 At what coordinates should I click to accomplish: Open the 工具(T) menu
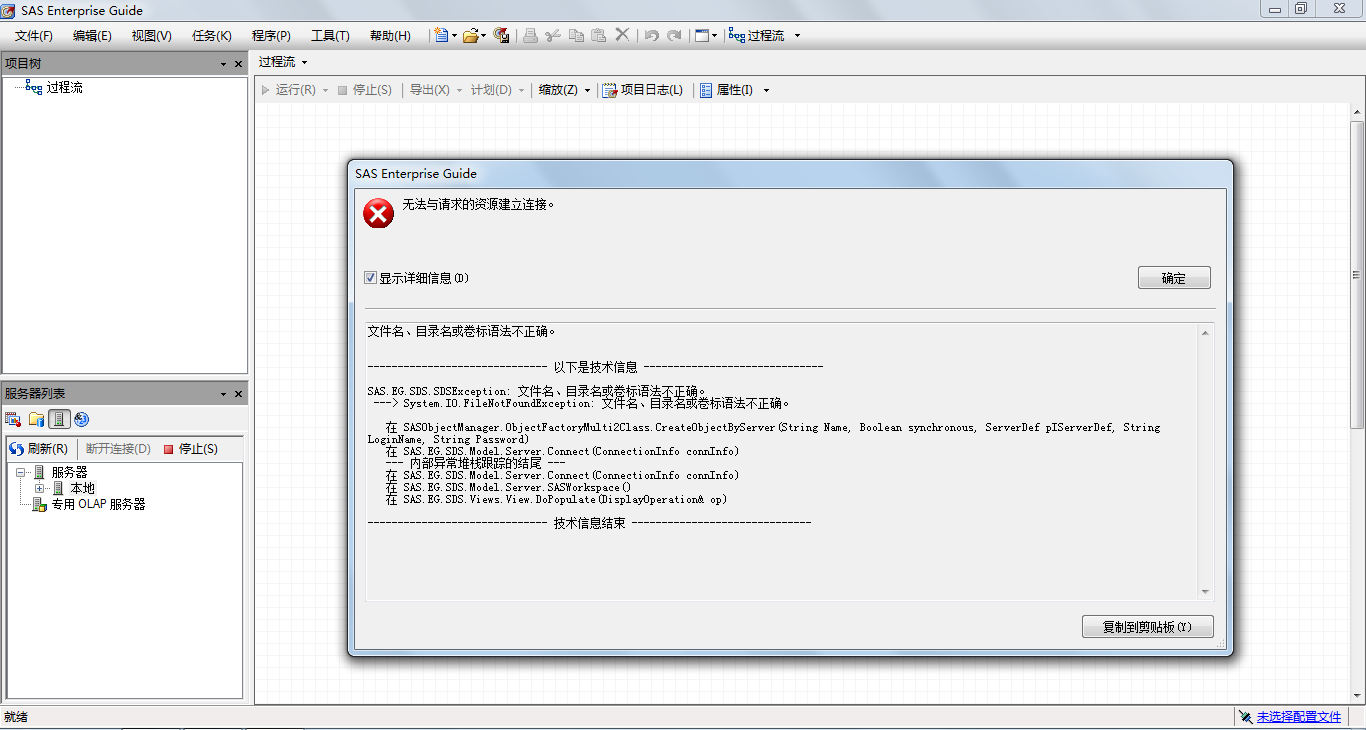point(330,36)
